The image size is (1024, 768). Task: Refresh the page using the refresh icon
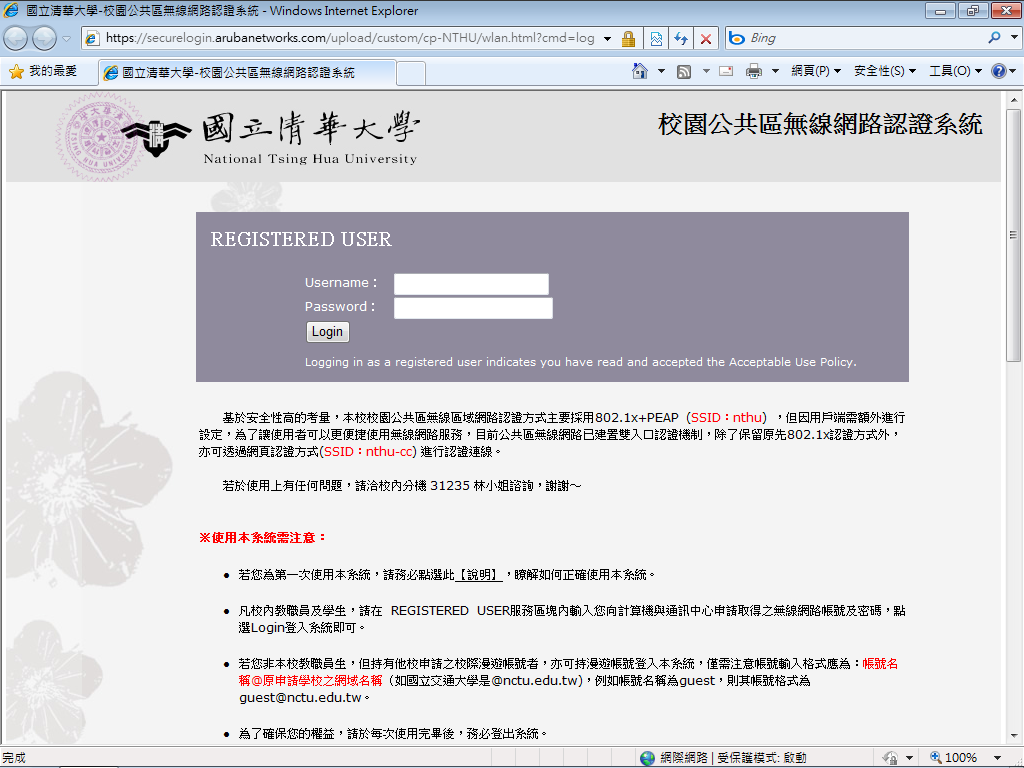(x=681, y=39)
